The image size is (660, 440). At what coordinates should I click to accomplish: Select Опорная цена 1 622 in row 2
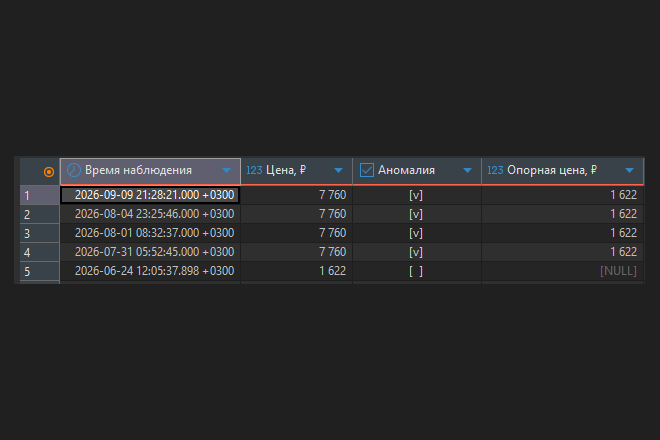coord(562,214)
